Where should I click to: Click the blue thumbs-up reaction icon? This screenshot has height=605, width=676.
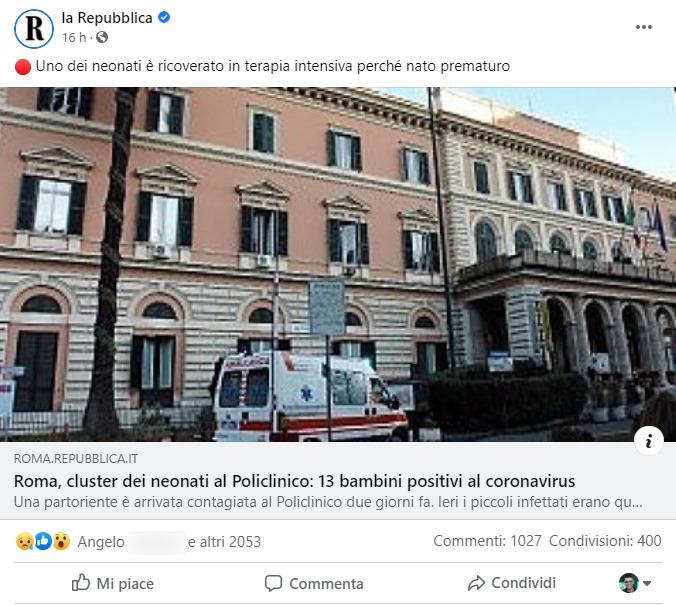(43, 541)
